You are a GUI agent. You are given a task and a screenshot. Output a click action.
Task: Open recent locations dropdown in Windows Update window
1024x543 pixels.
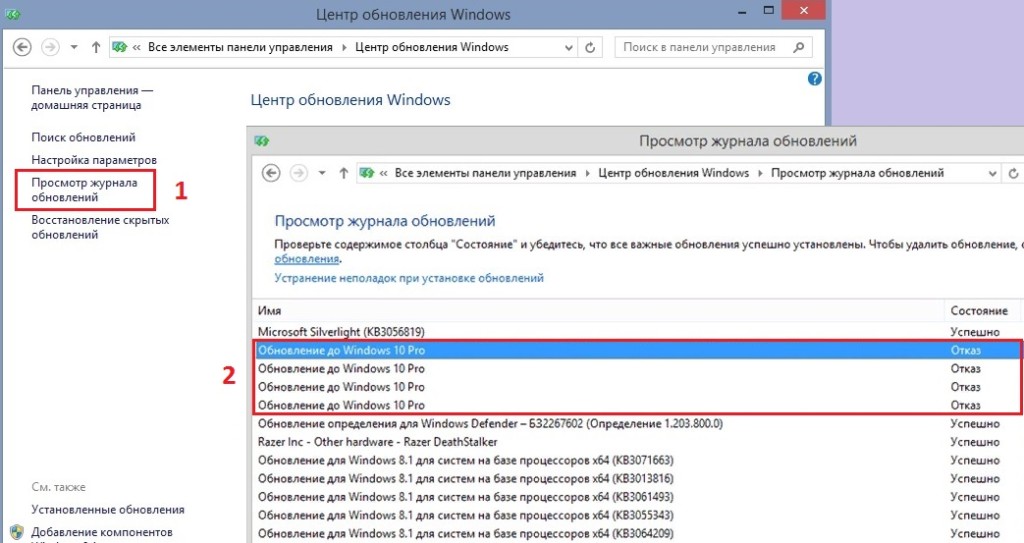click(x=74, y=47)
